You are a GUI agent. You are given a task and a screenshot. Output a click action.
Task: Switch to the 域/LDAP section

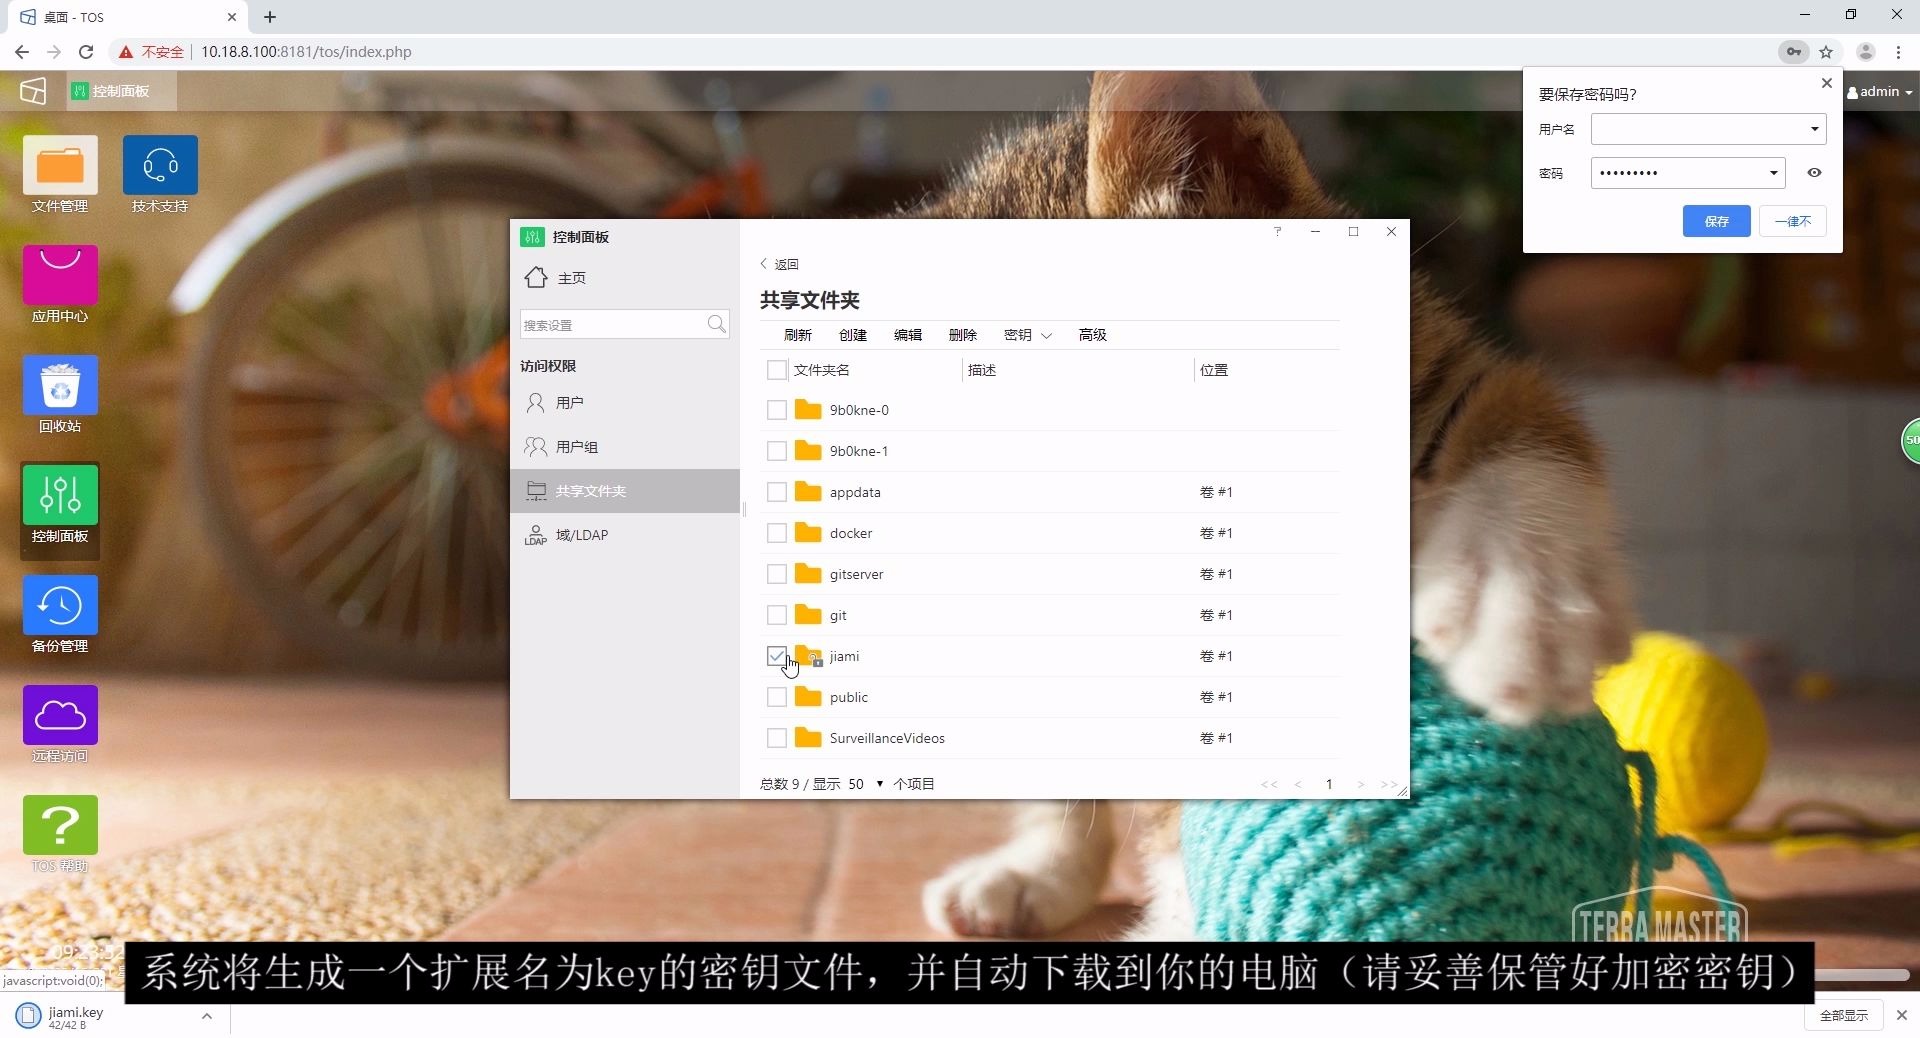coord(582,534)
